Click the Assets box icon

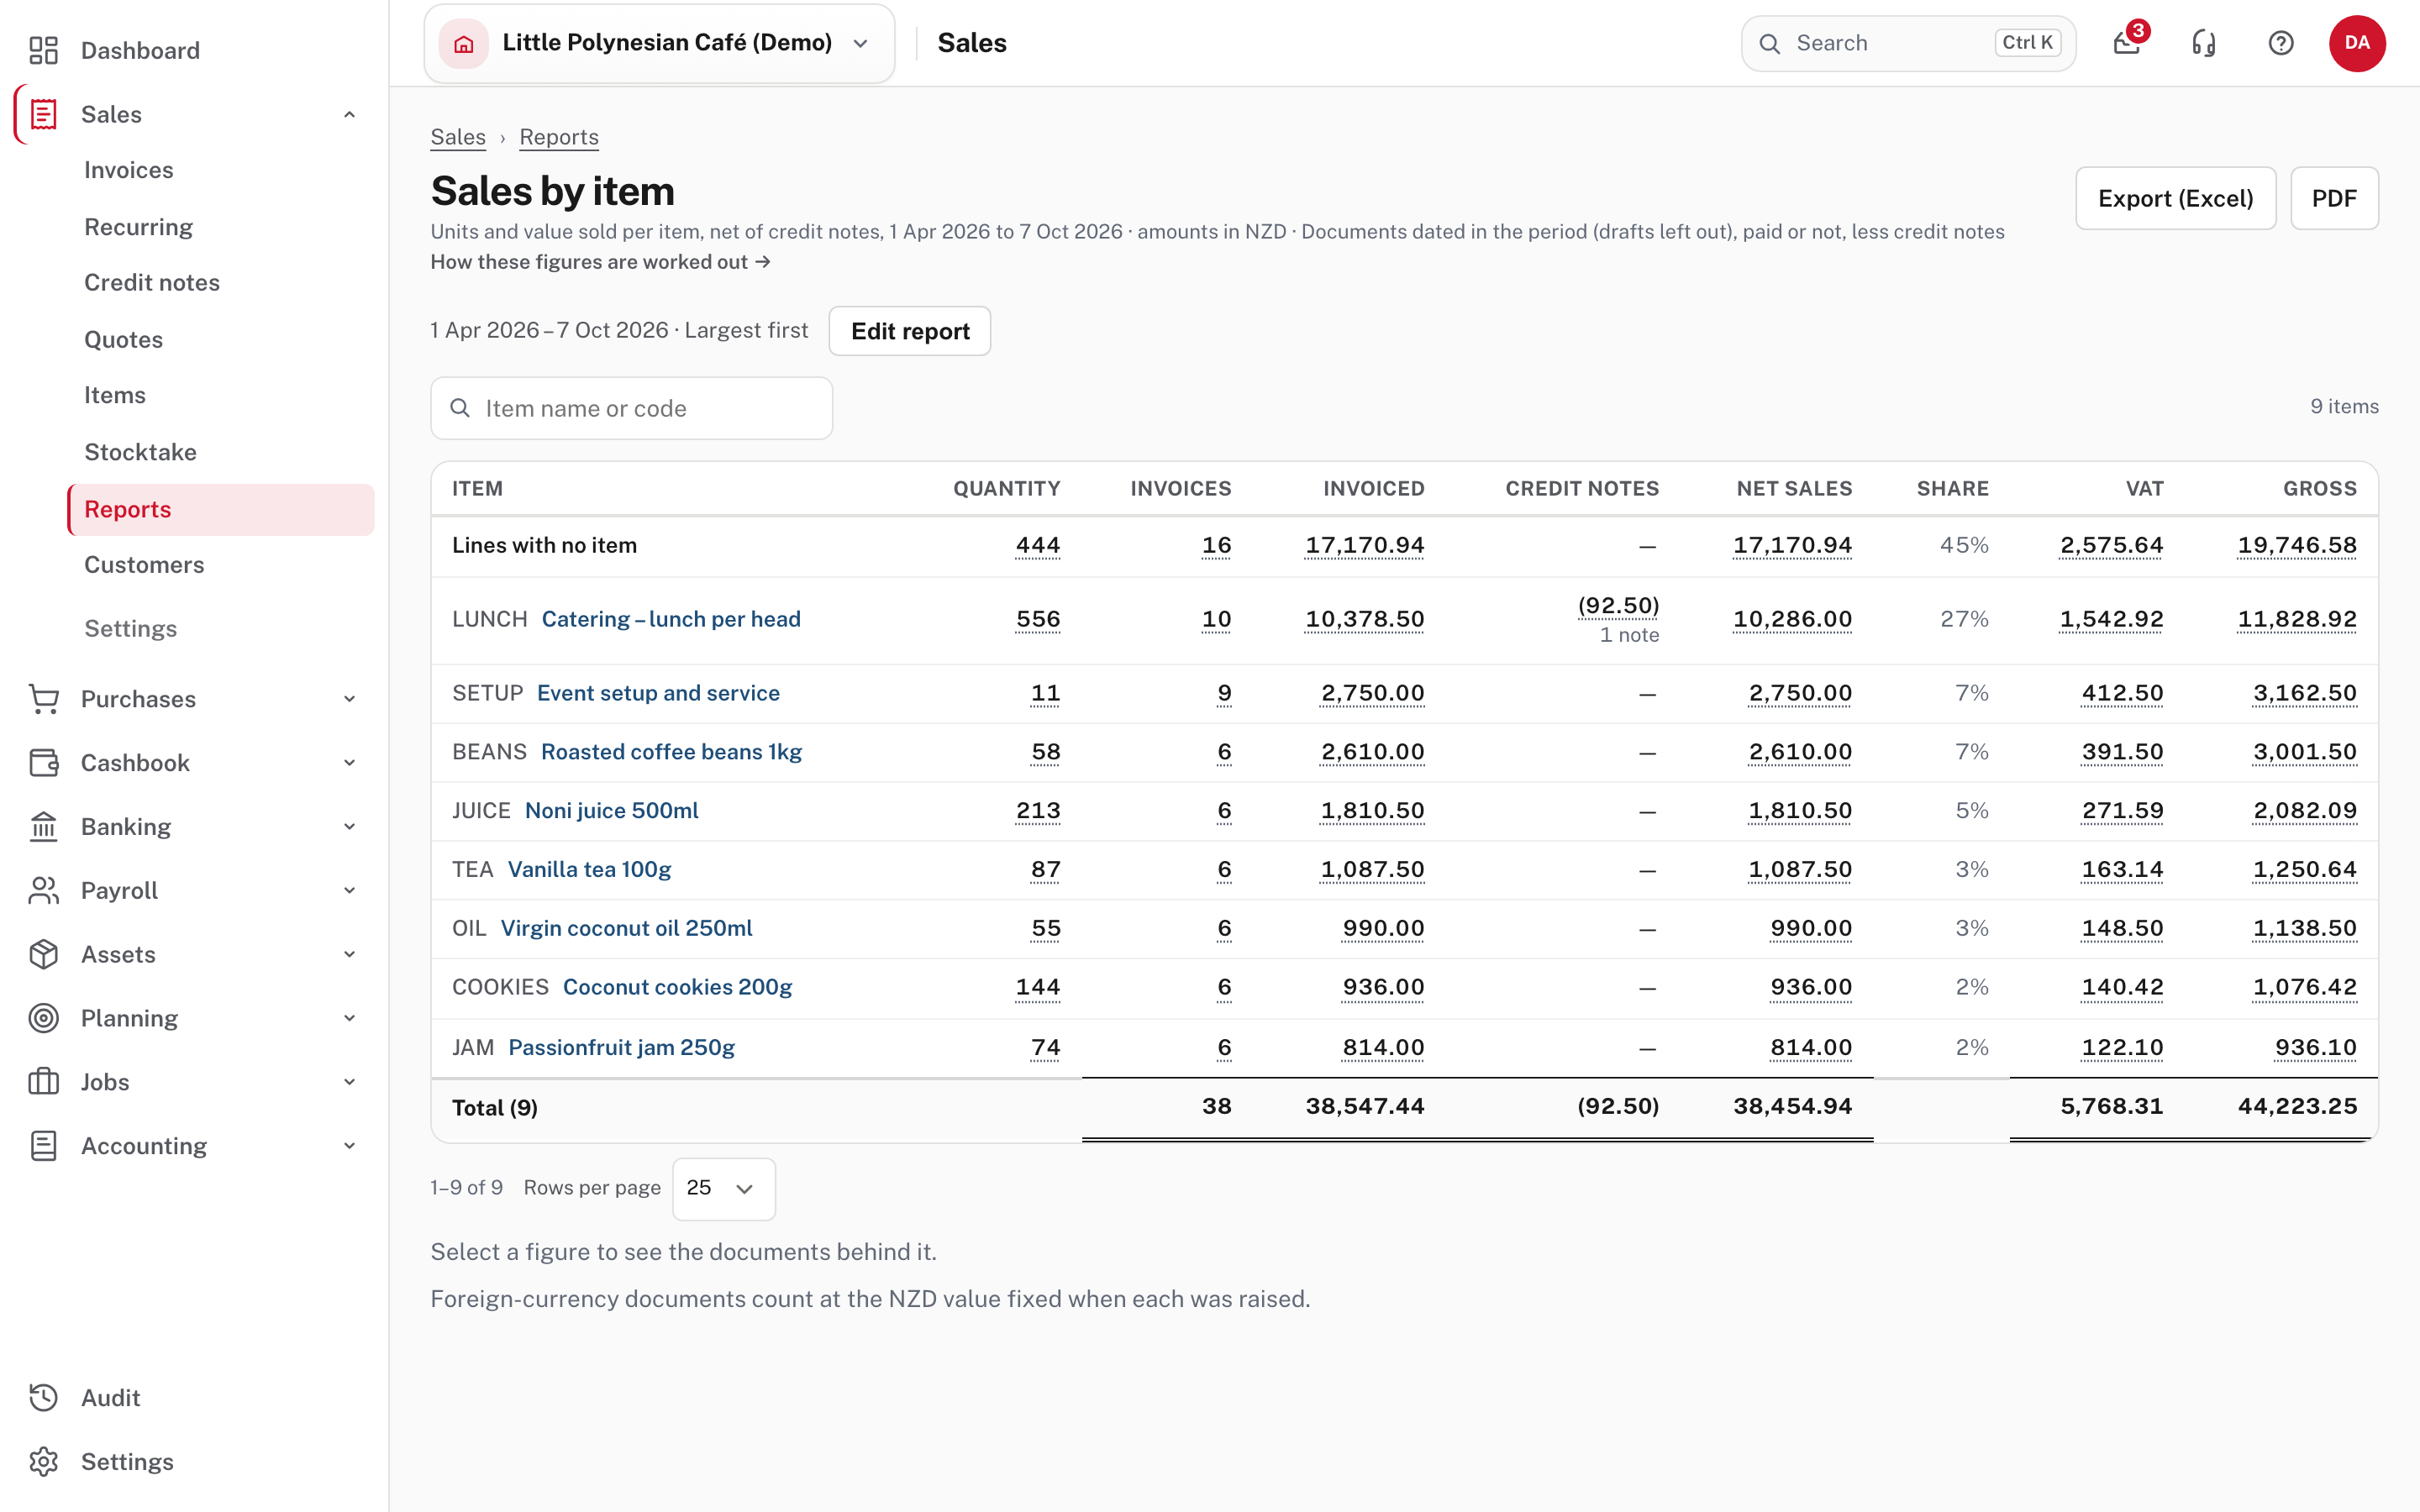43,954
